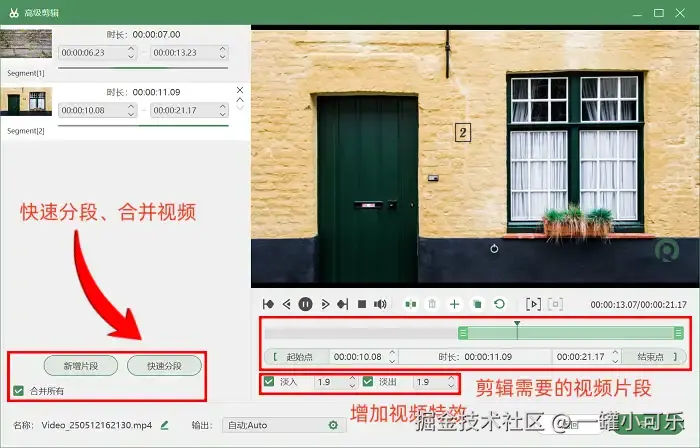
Task: Toggle the 淡入 fade-in checkbox
Action: click(x=269, y=382)
